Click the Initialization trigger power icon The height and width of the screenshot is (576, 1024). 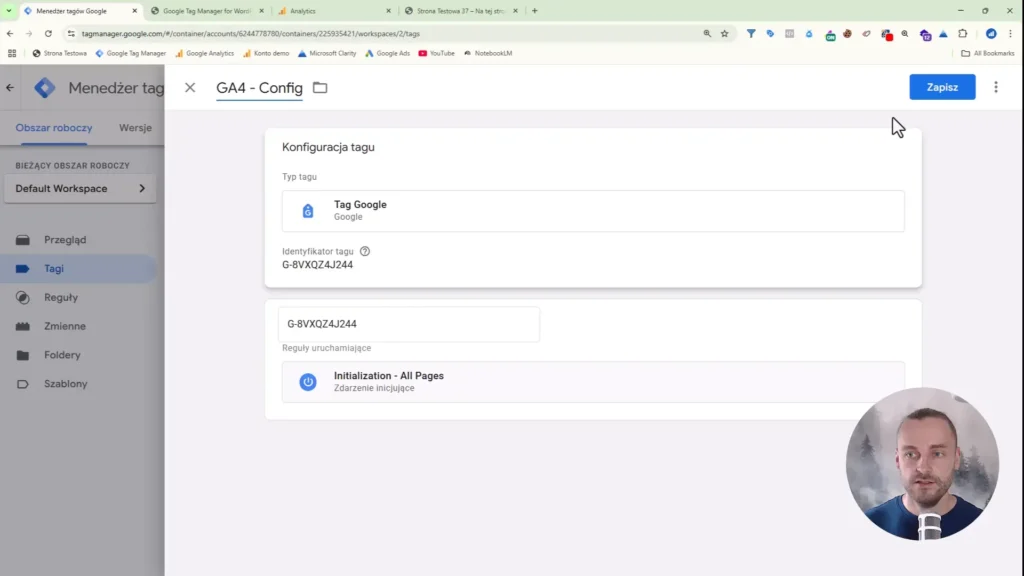click(308, 382)
